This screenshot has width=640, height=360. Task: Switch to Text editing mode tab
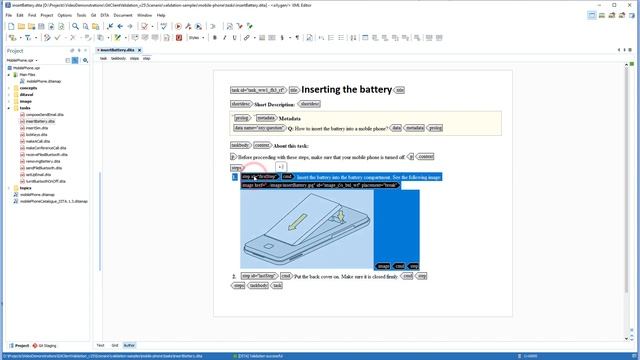coord(100,345)
